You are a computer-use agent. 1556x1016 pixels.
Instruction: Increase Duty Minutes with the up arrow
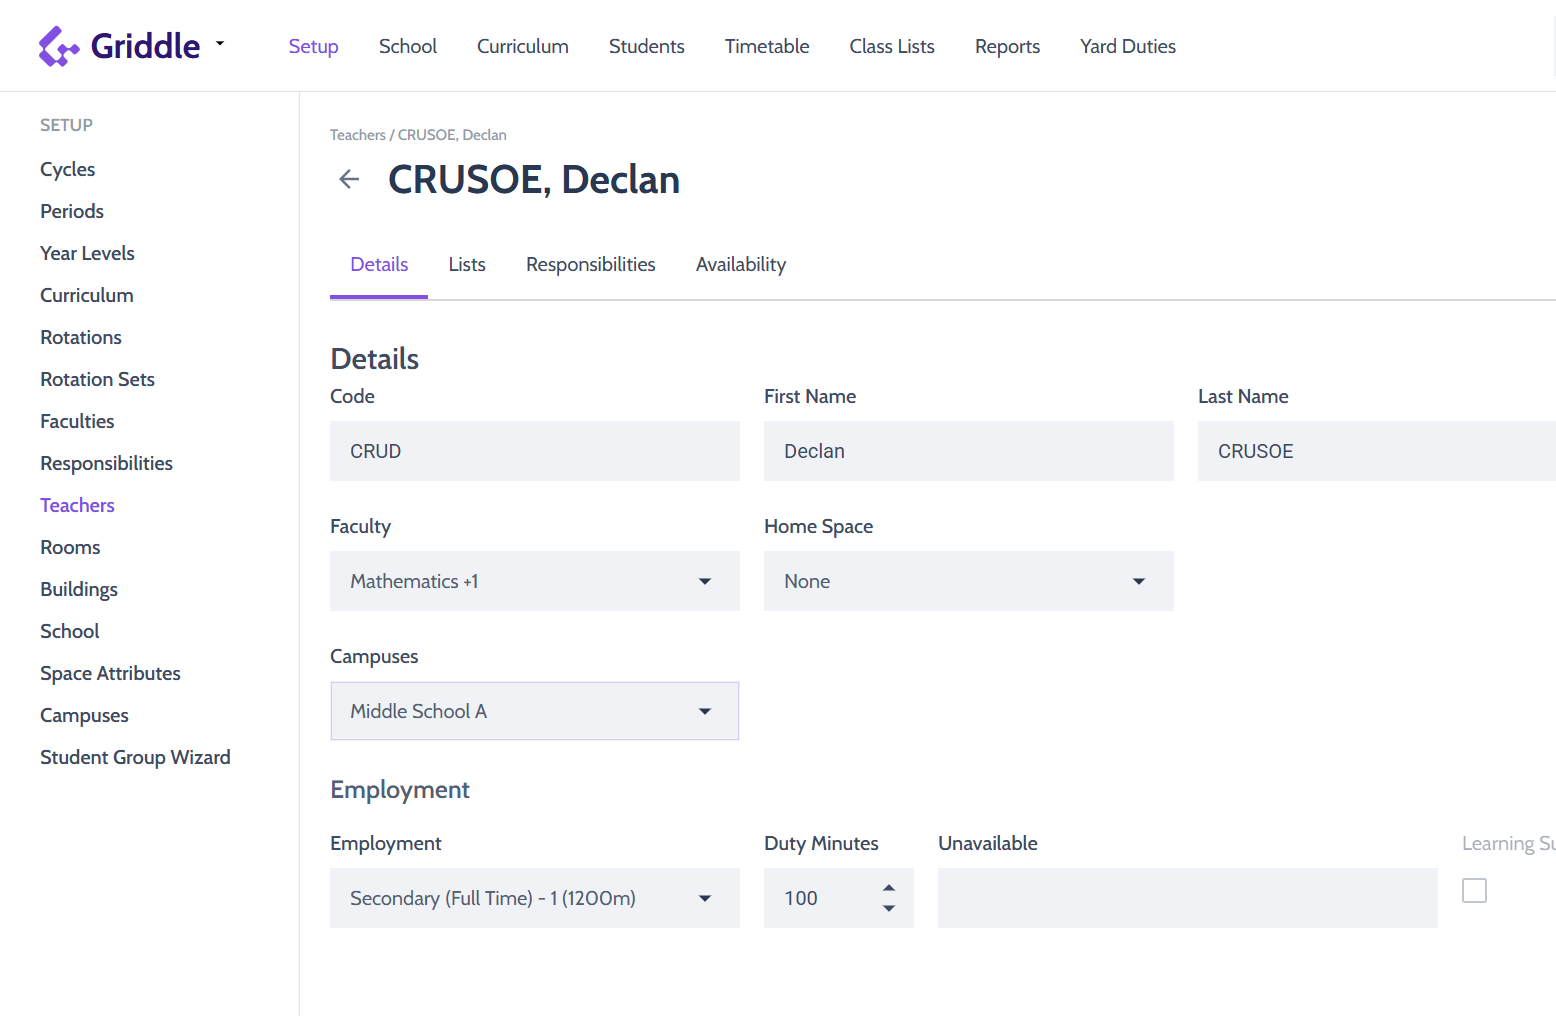(x=889, y=888)
